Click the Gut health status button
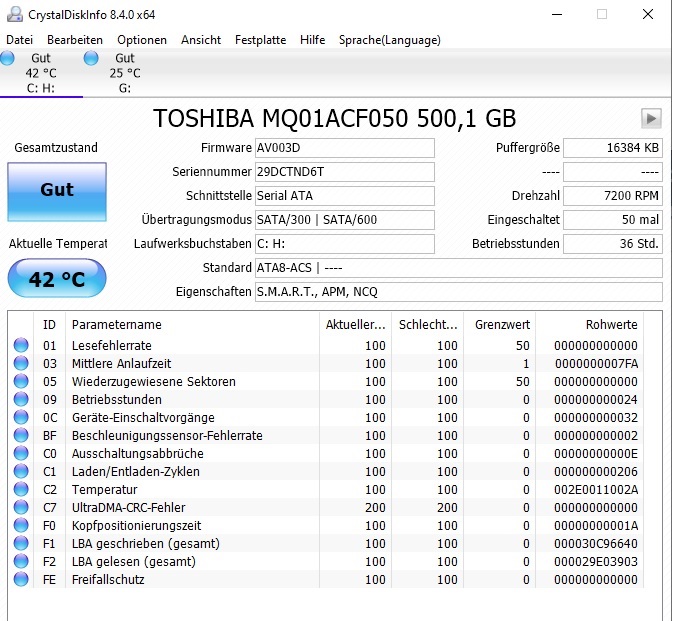The width and height of the screenshot is (678, 621). click(57, 192)
